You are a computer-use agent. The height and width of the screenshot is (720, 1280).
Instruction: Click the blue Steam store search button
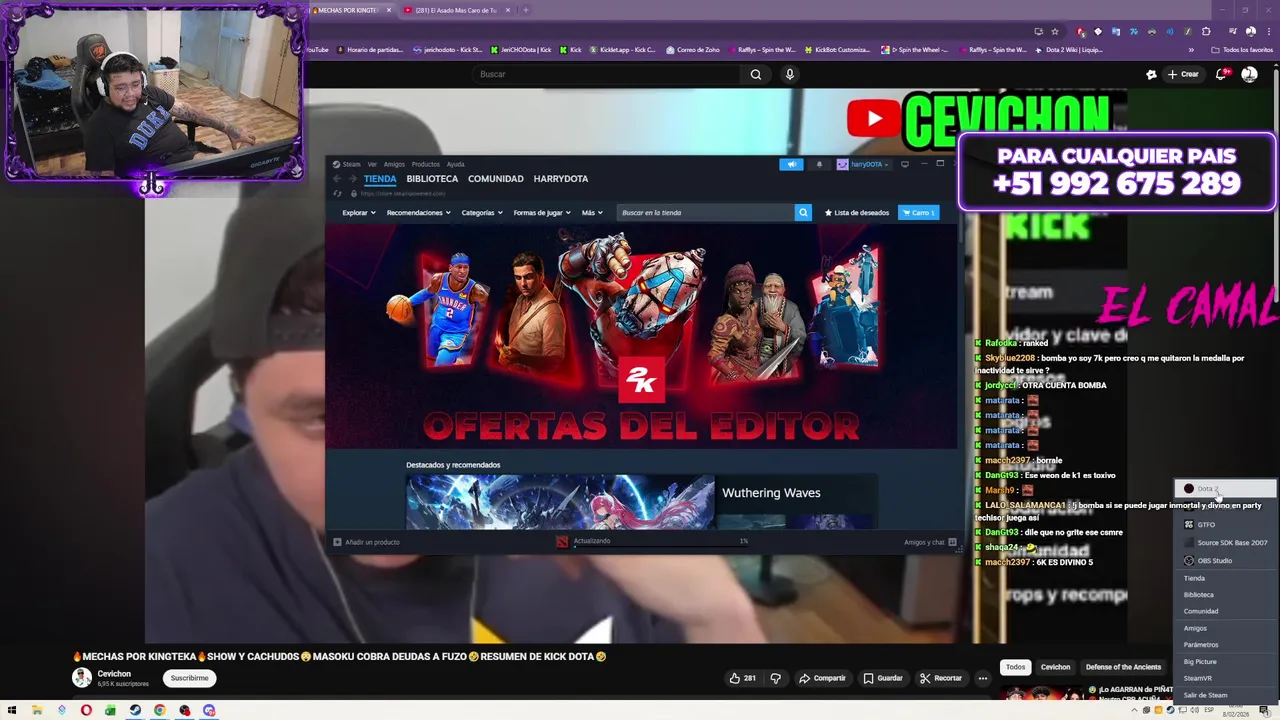click(803, 213)
